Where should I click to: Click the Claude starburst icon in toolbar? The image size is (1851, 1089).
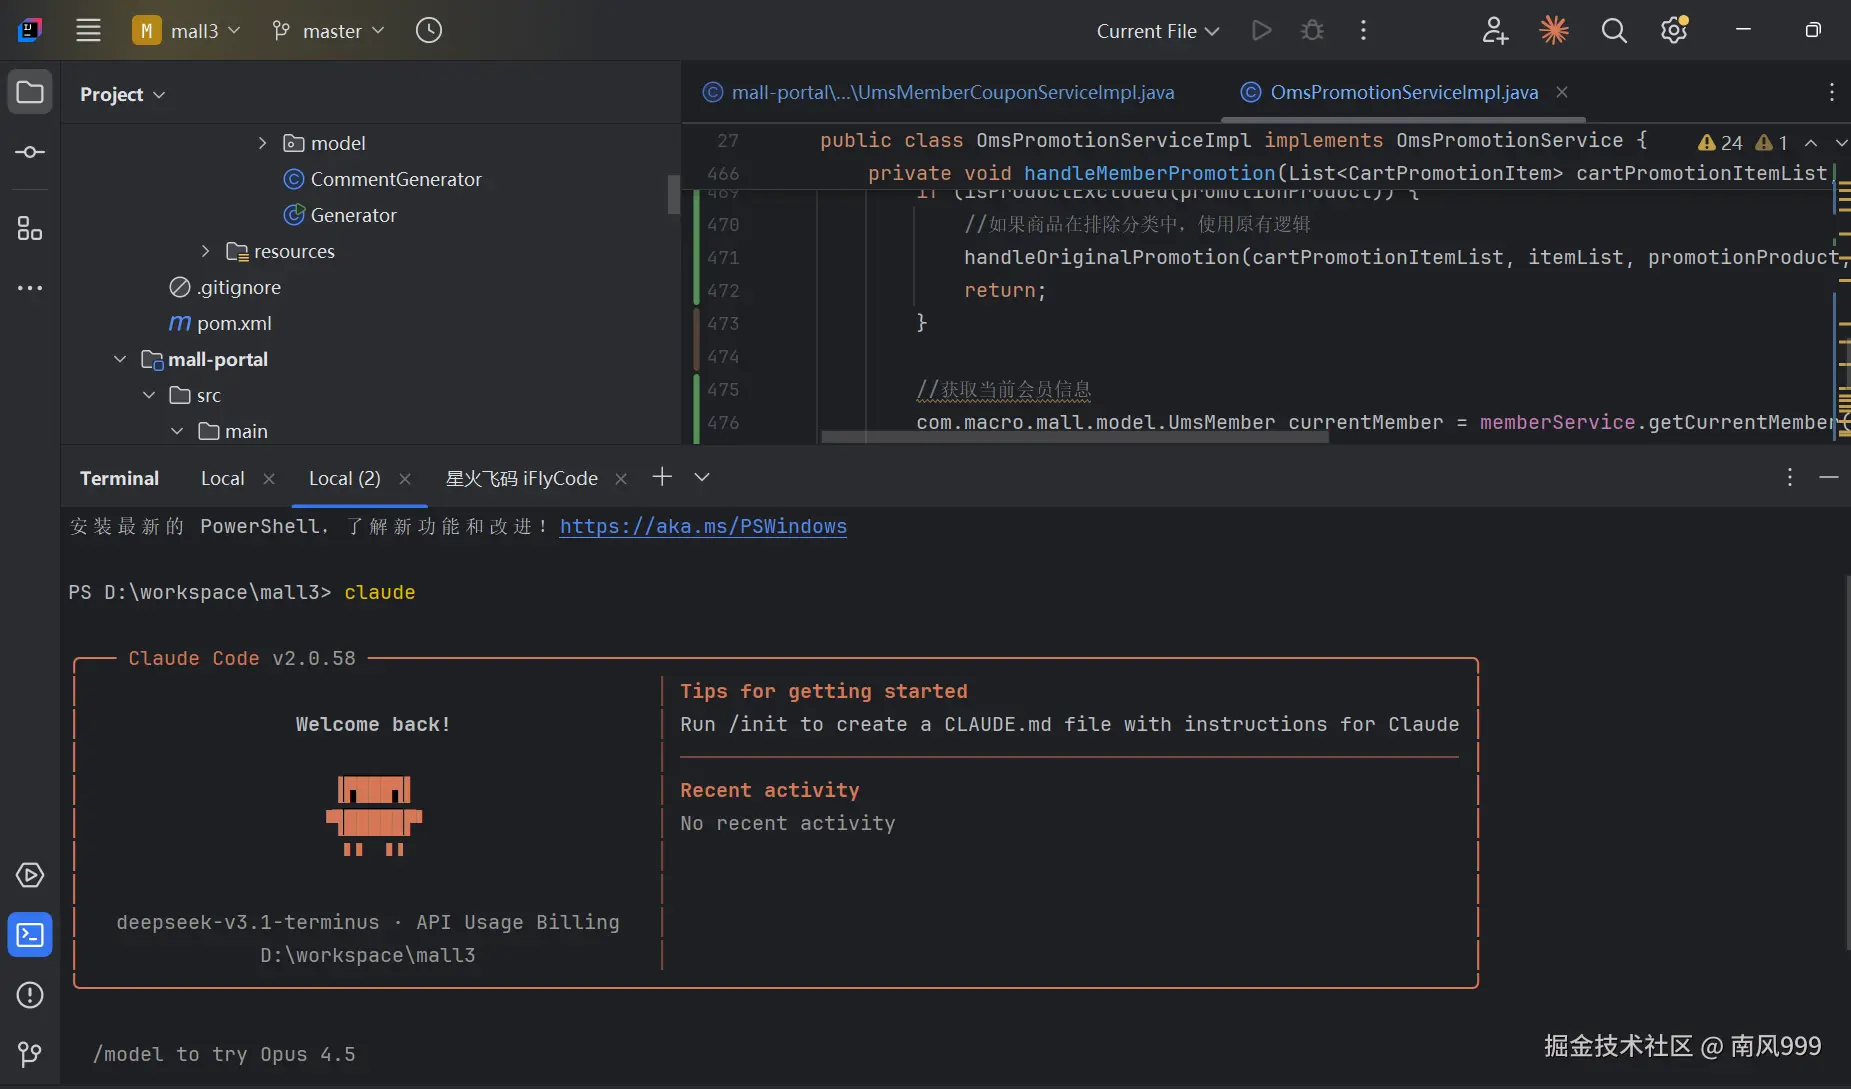click(x=1553, y=31)
